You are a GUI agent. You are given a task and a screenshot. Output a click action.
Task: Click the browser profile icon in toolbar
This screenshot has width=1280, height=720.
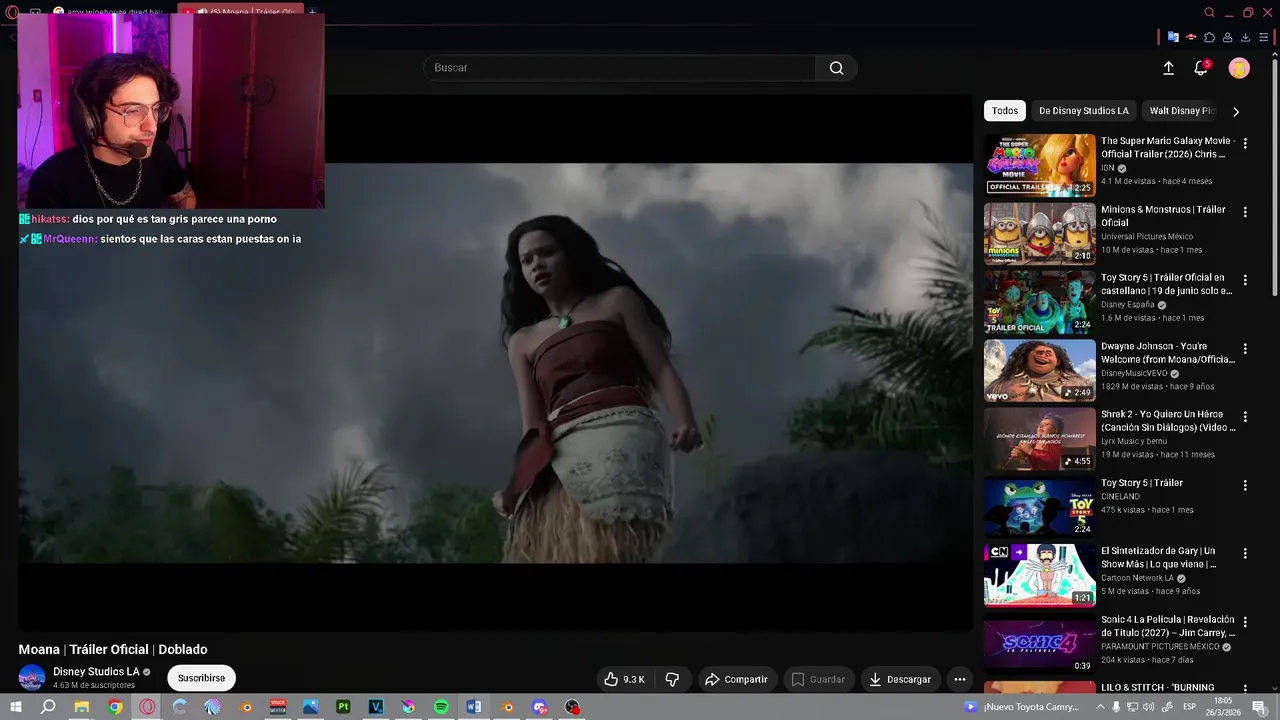pos(1227,37)
